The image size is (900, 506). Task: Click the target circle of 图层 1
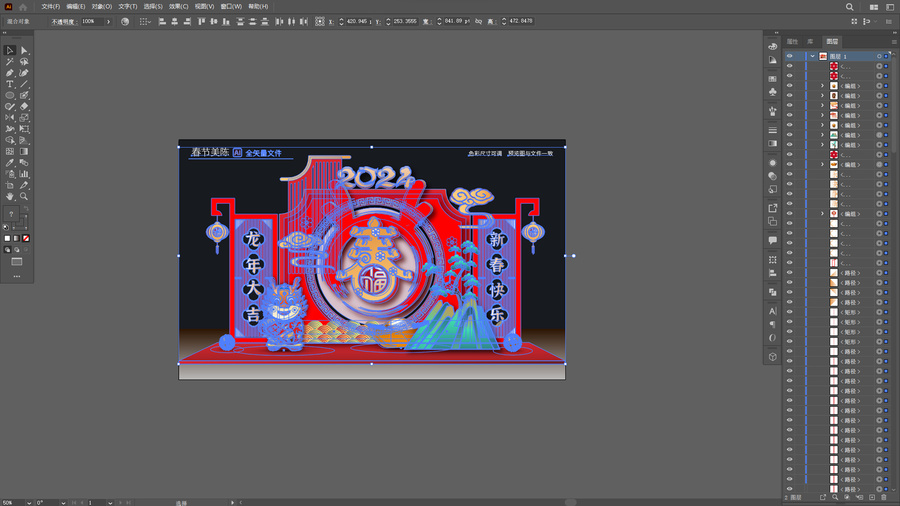point(879,56)
